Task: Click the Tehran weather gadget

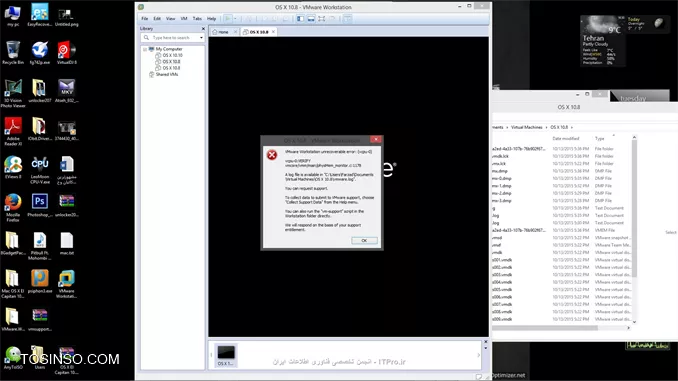Action: (603, 41)
